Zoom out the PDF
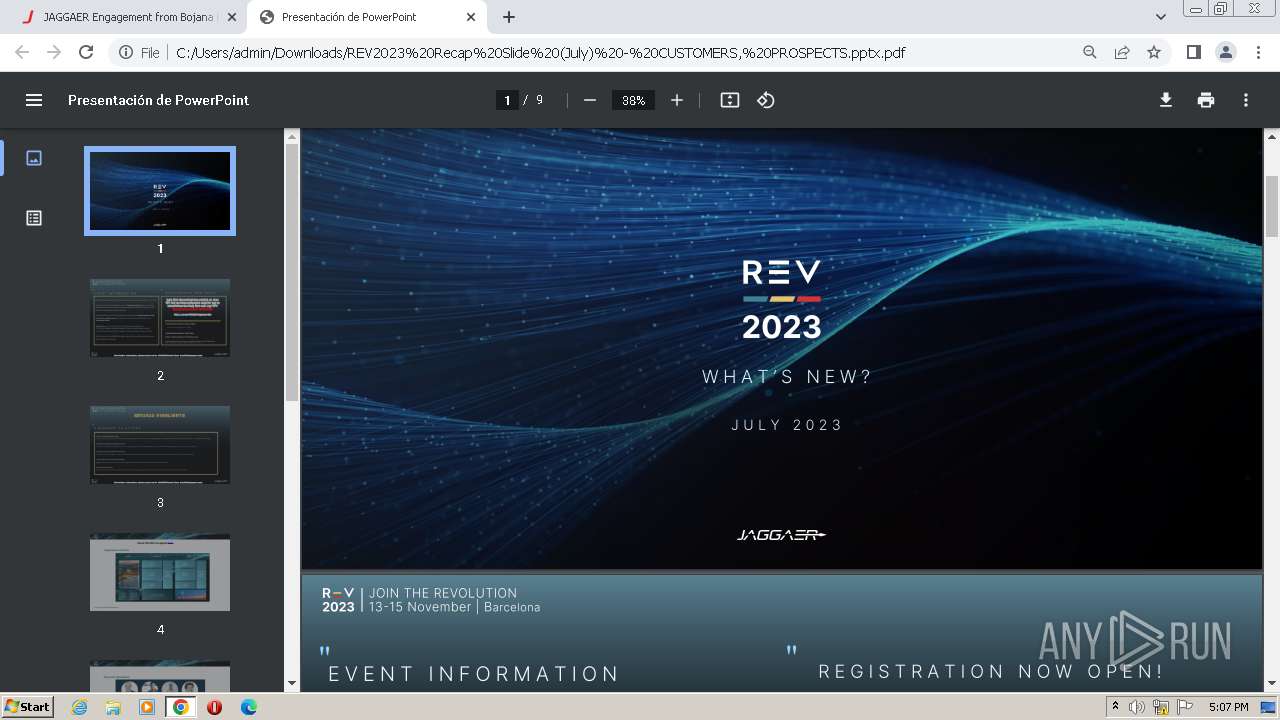The image size is (1280, 720). (x=590, y=100)
